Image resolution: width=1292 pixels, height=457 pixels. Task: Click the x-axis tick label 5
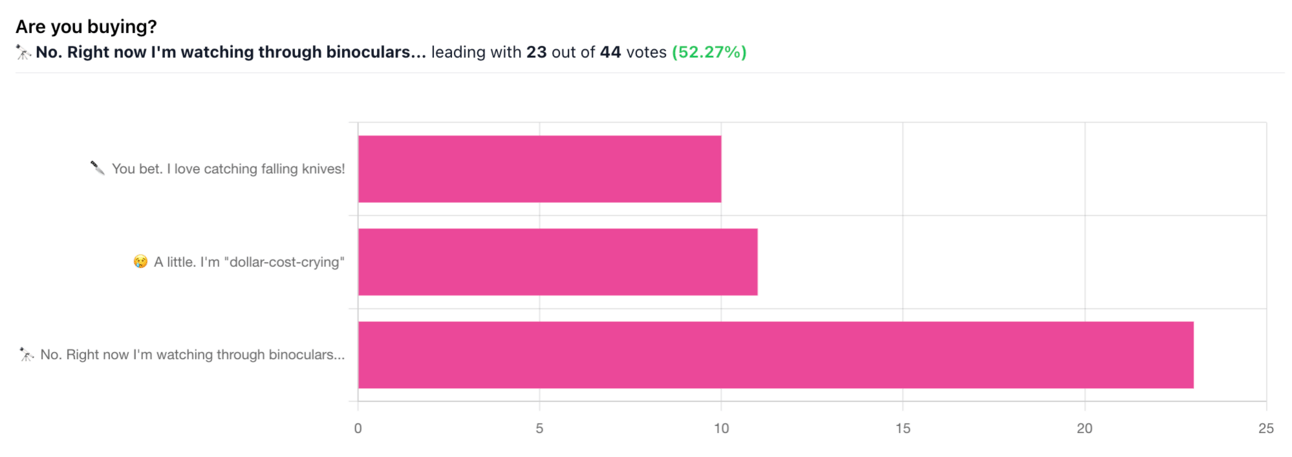(x=540, y=429)
